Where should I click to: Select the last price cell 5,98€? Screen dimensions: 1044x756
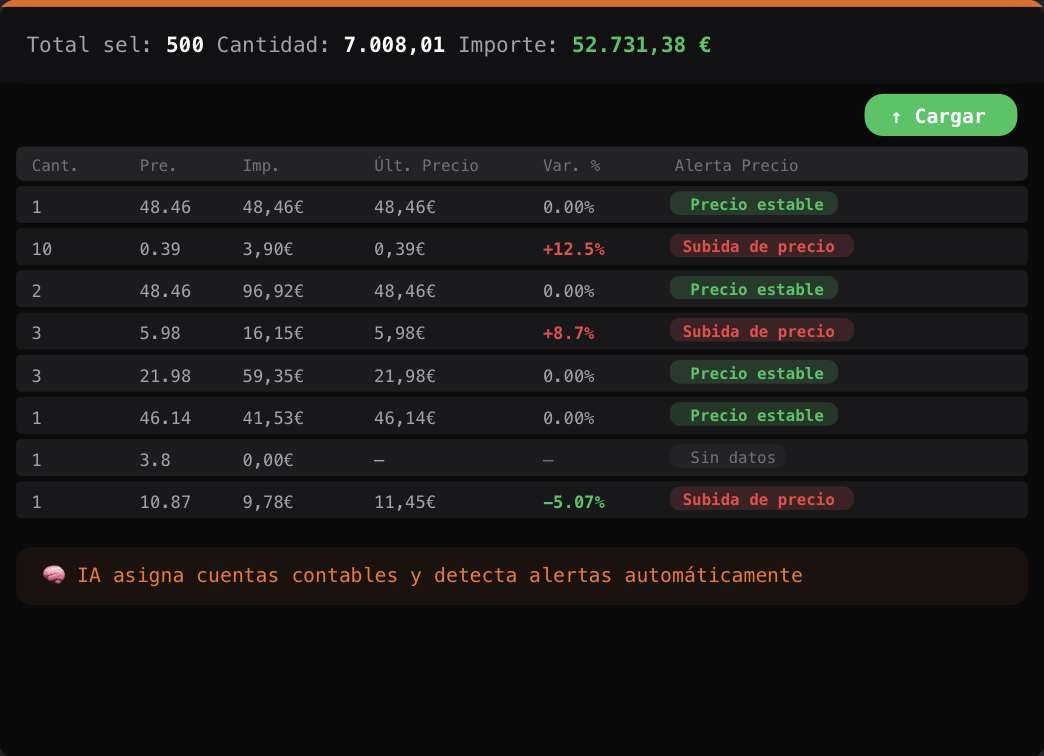tap(399, 333)
